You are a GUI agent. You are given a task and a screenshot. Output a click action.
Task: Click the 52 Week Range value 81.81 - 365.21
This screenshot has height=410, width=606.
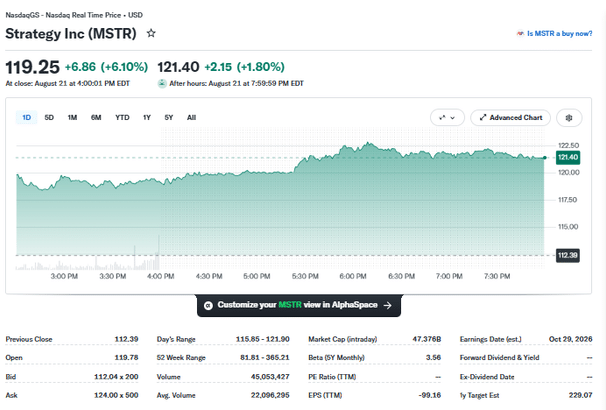click(265, 357)
